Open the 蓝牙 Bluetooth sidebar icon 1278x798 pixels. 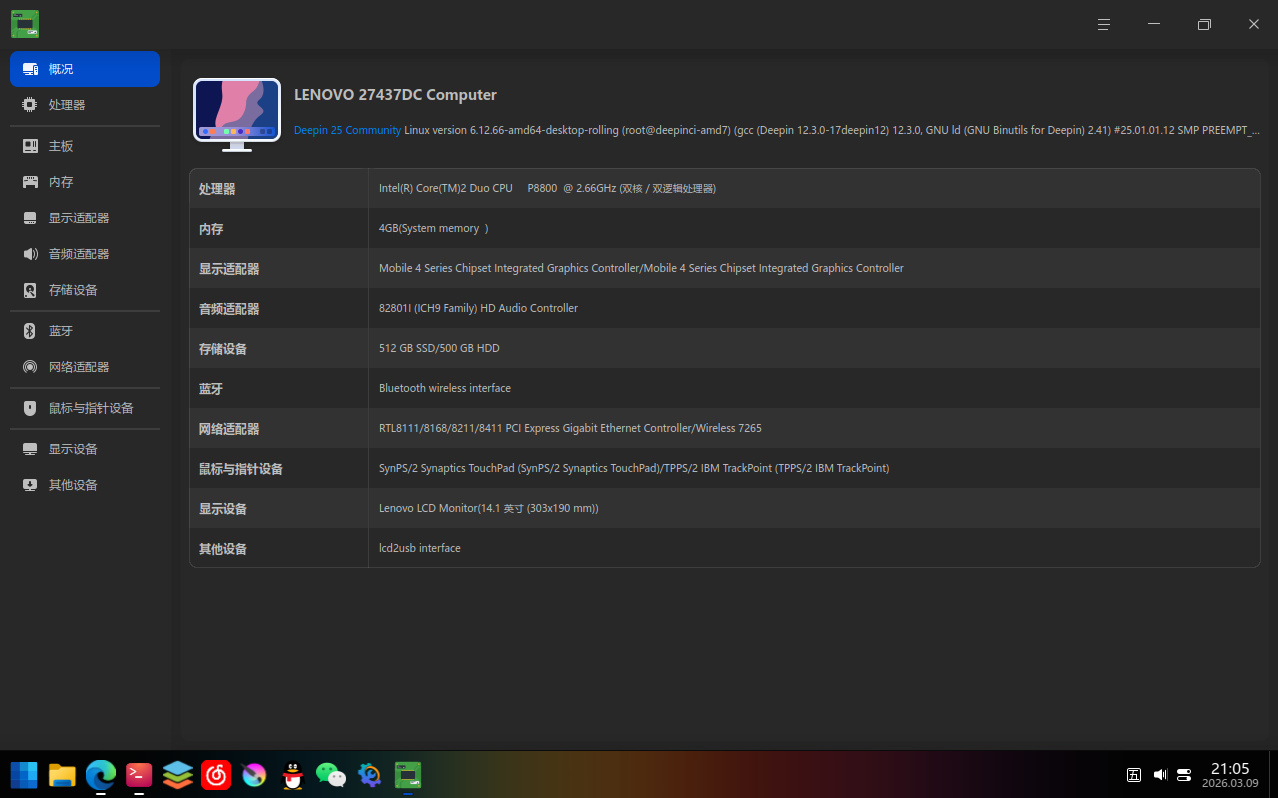(30, 331)
